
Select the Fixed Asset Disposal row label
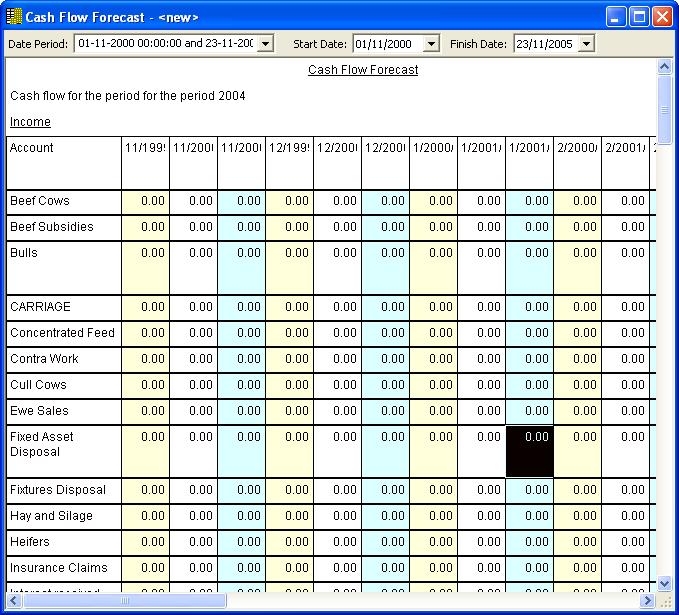64,451
